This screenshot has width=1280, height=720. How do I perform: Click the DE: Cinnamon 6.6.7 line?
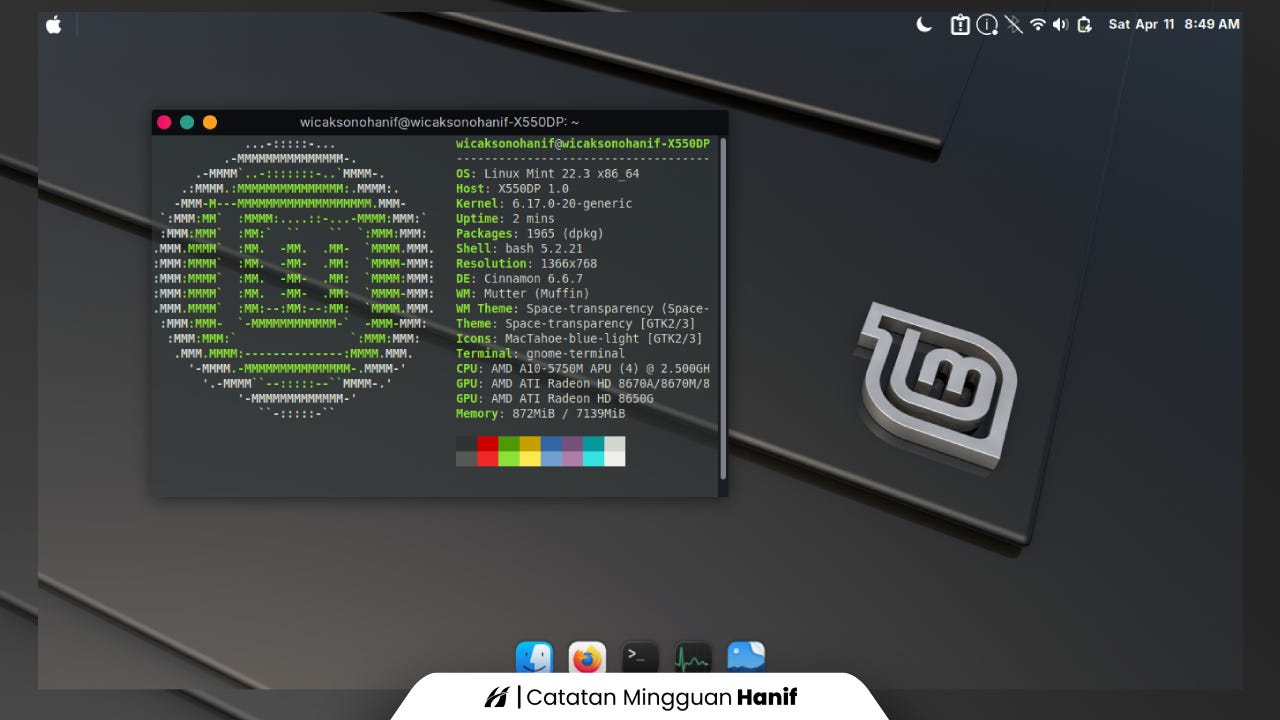point(519,279)
